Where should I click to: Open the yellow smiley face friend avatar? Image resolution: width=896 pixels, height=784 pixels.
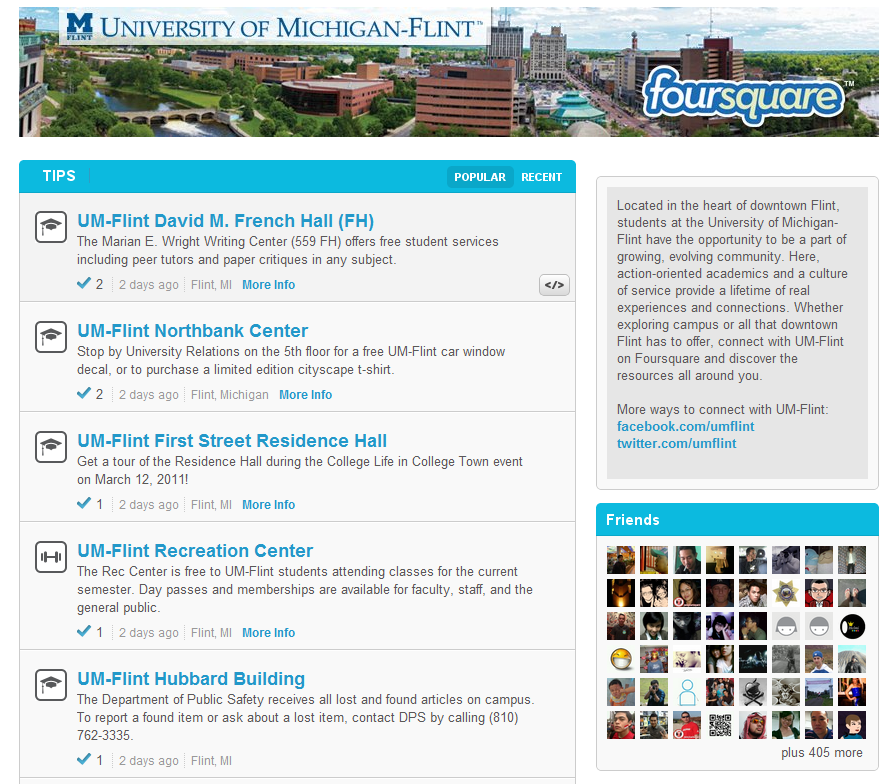[621, 659]
